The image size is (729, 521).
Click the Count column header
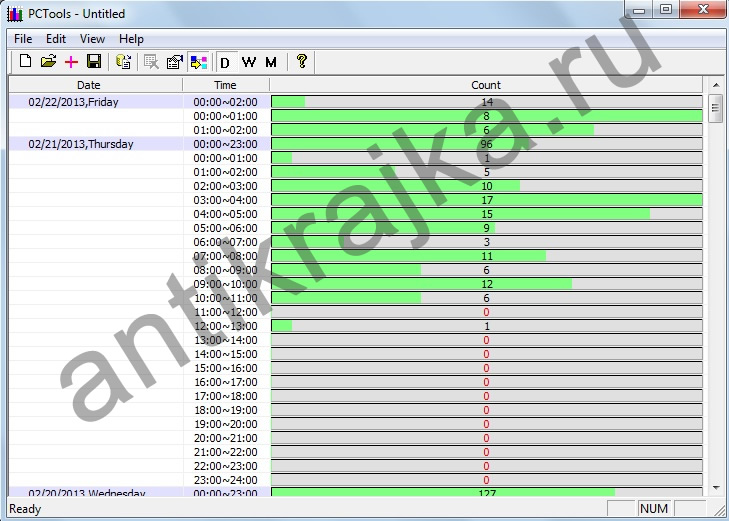click(486, 85)
